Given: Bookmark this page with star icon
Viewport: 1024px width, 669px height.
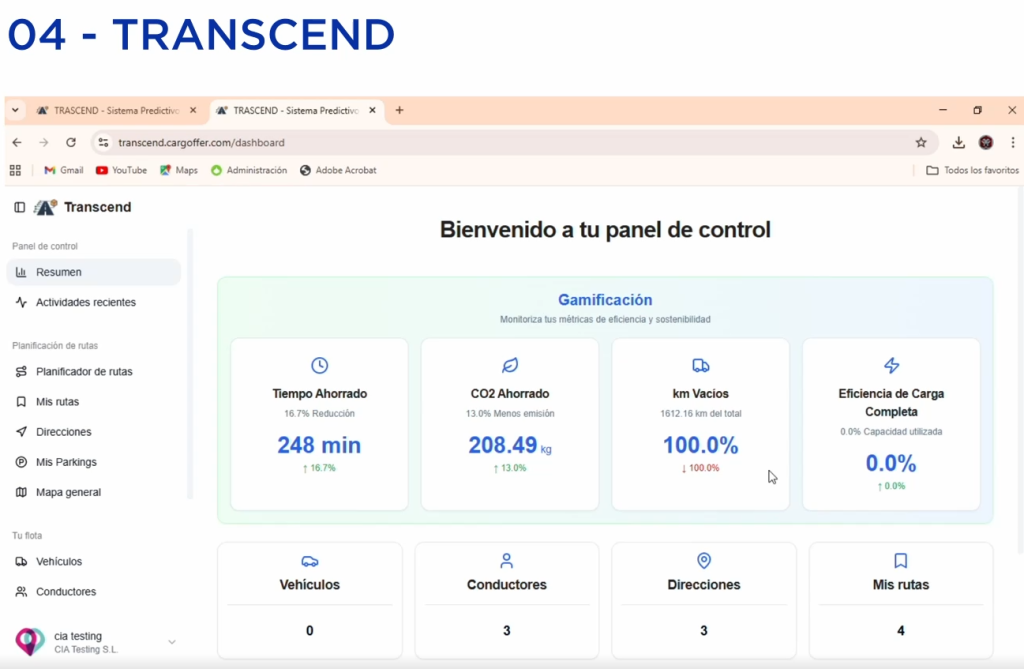Looking at the screenshot, I should pos(921,143).
